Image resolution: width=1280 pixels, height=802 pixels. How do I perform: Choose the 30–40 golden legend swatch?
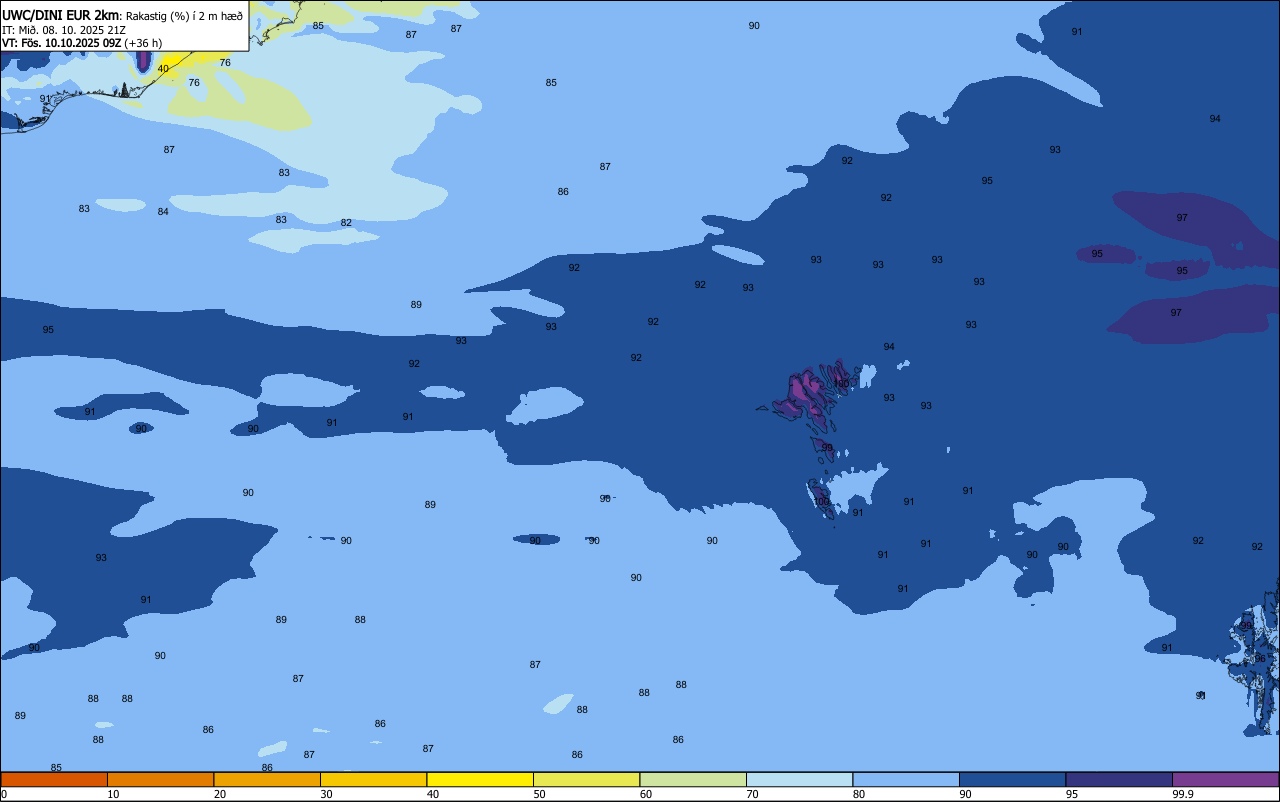click(373, 779)
